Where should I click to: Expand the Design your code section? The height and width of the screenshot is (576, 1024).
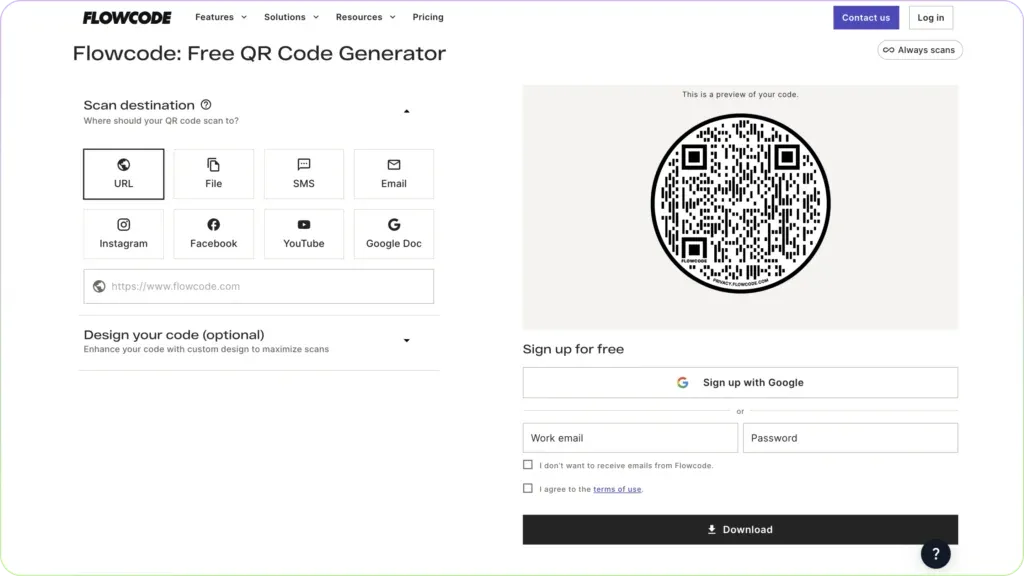(406, 340)
